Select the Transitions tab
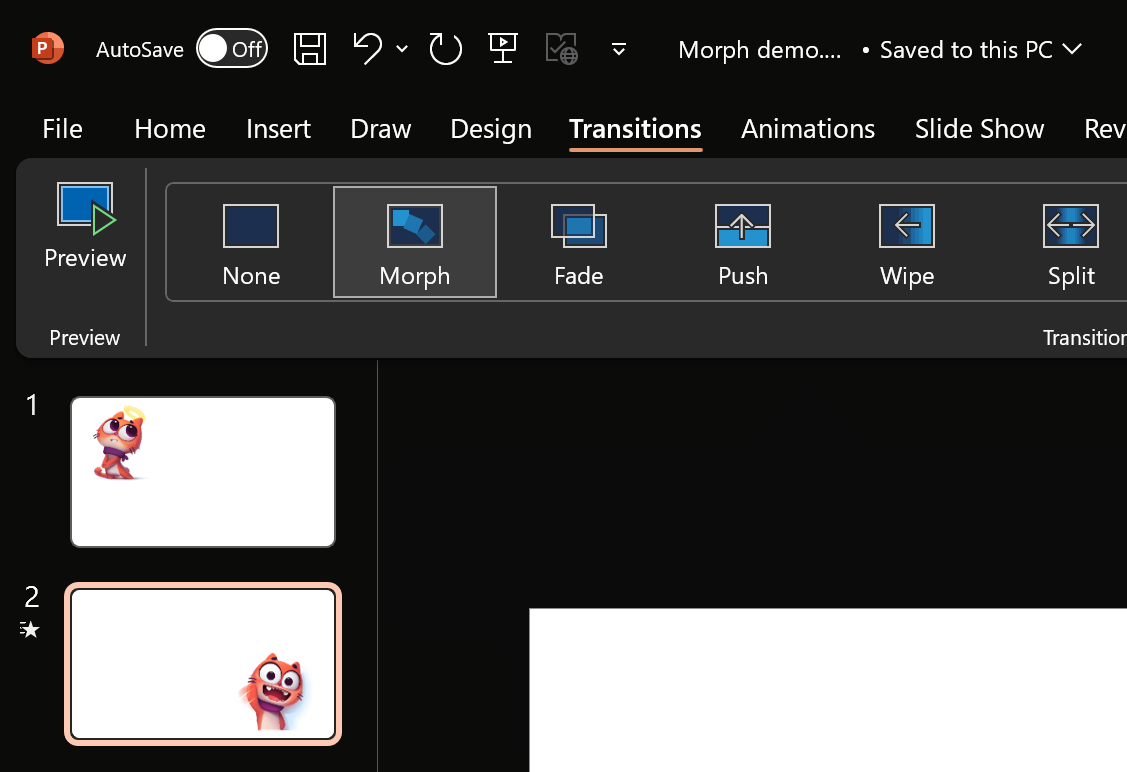Viewport: 1127px width, 772px height. 635,129
